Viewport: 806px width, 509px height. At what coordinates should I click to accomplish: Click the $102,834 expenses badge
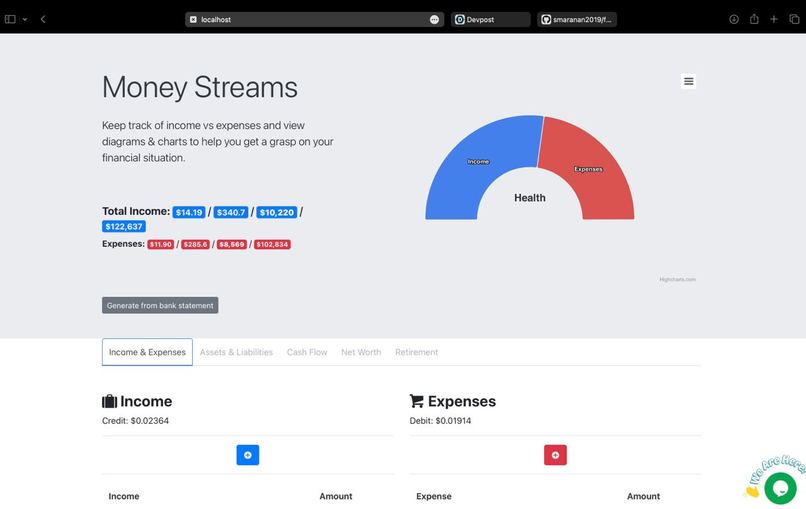(272, 244)
